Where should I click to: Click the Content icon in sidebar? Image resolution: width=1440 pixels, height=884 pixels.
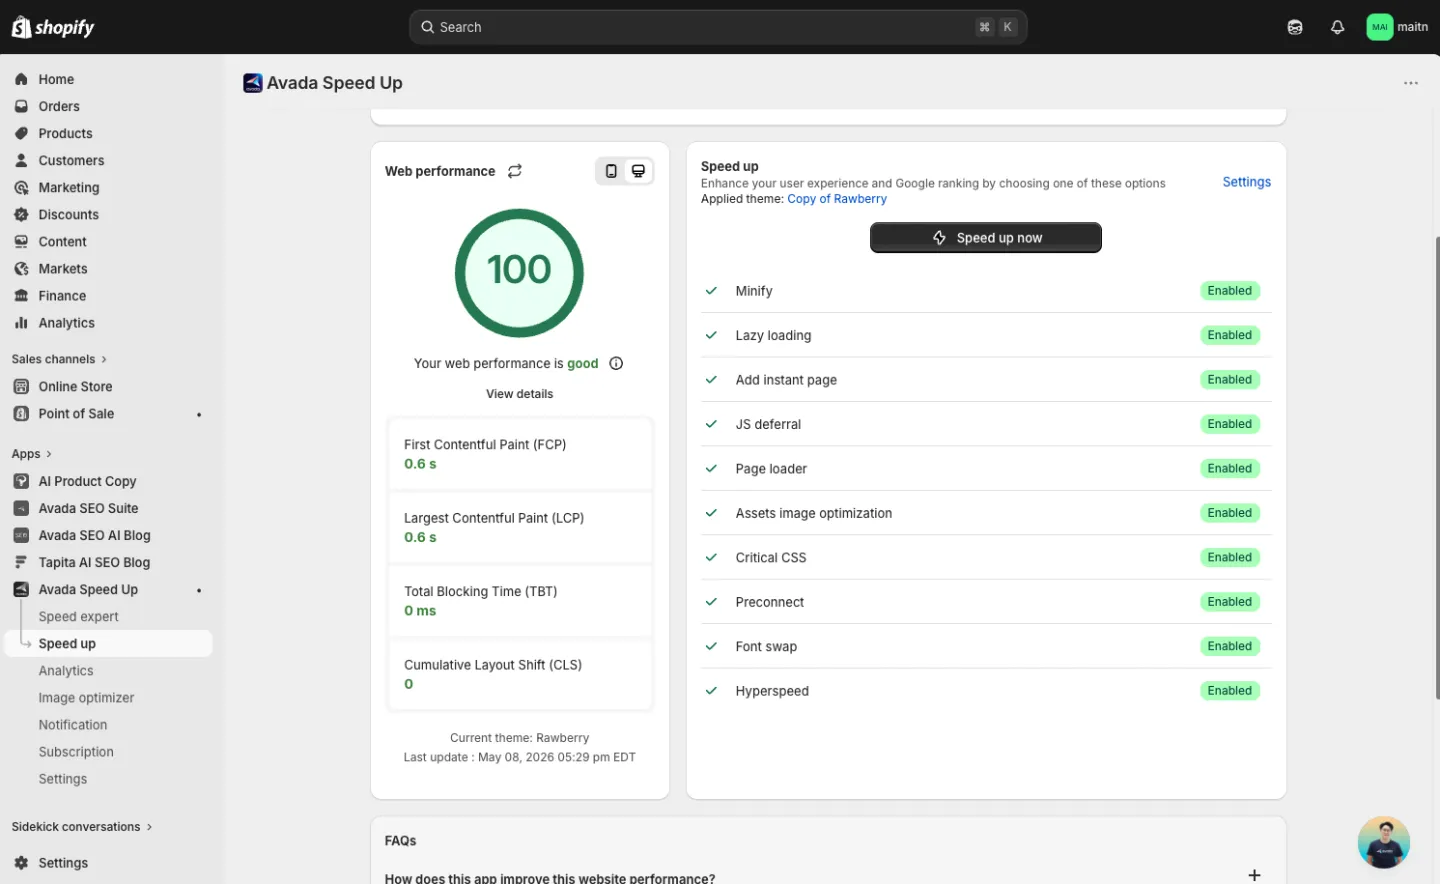(21, 241)
